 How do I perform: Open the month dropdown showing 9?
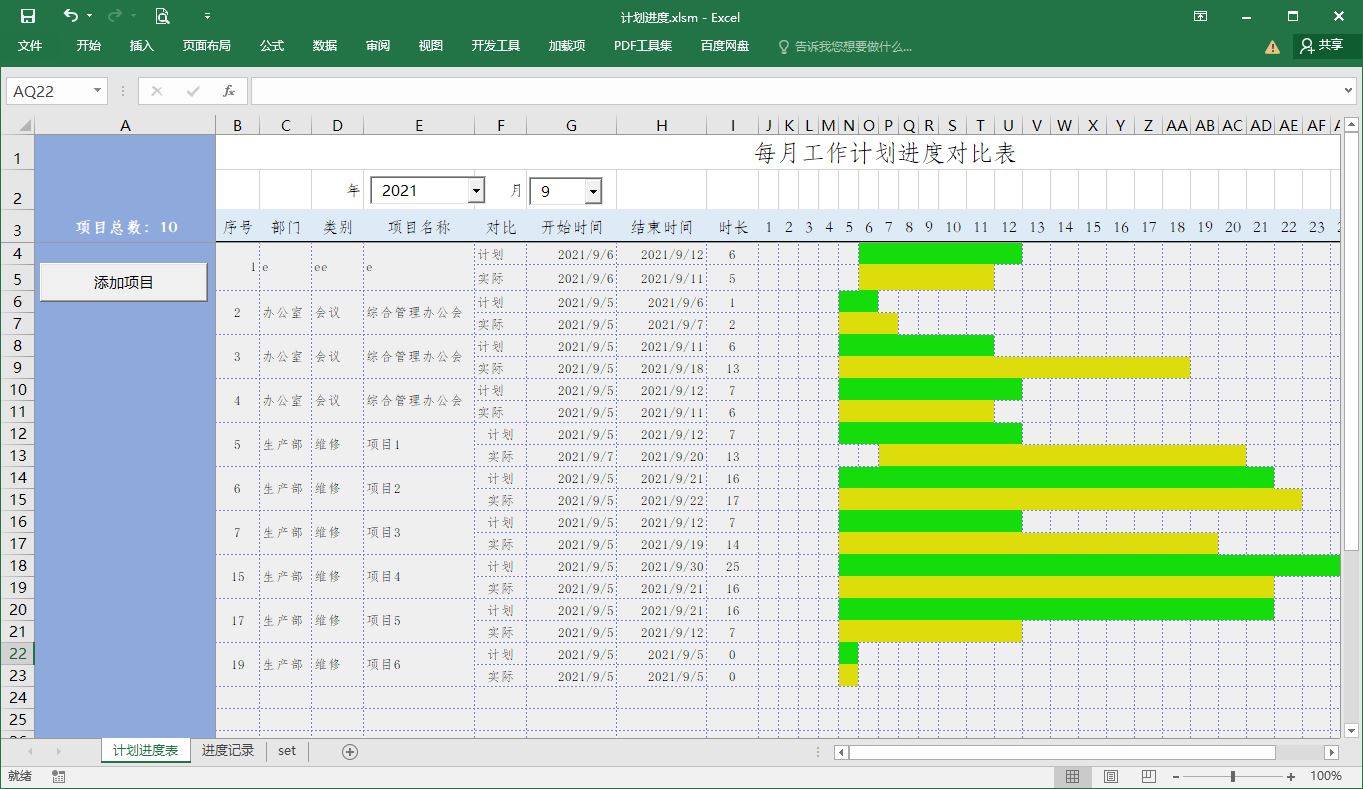(x=592, y=190)
